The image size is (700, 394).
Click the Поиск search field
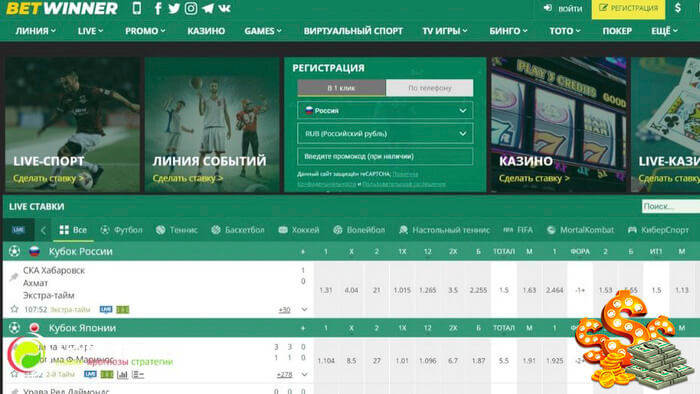pos(671,206)
